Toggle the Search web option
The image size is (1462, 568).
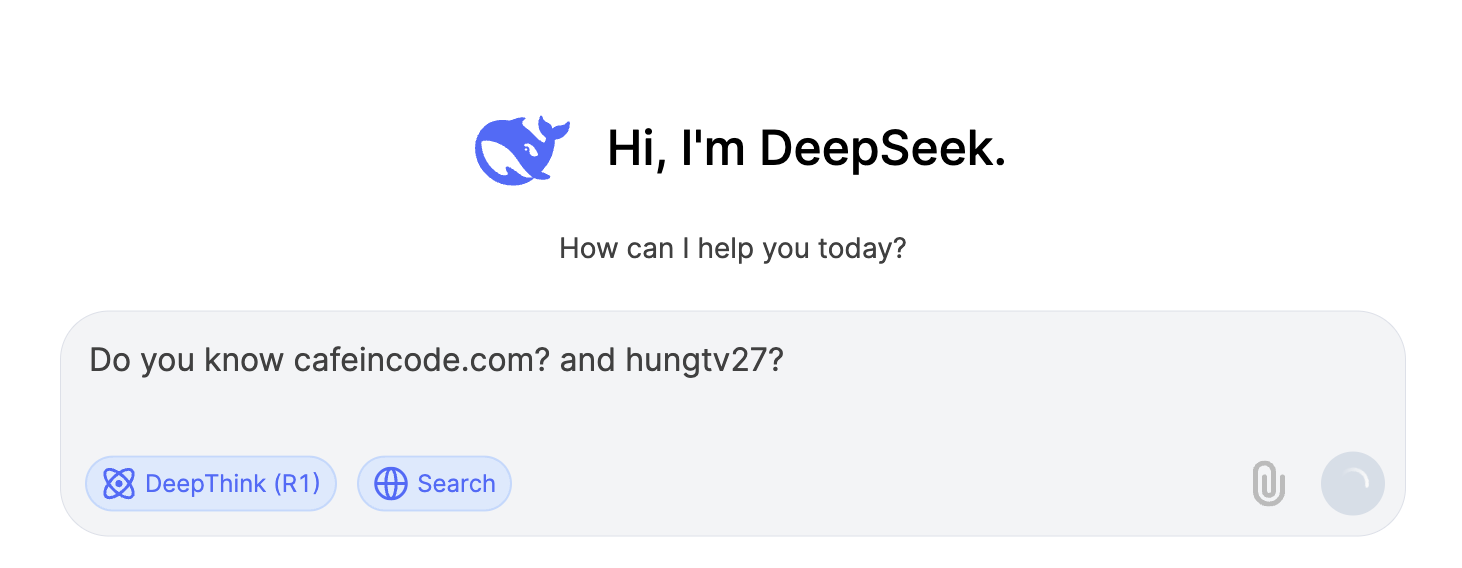pos(434,484)
